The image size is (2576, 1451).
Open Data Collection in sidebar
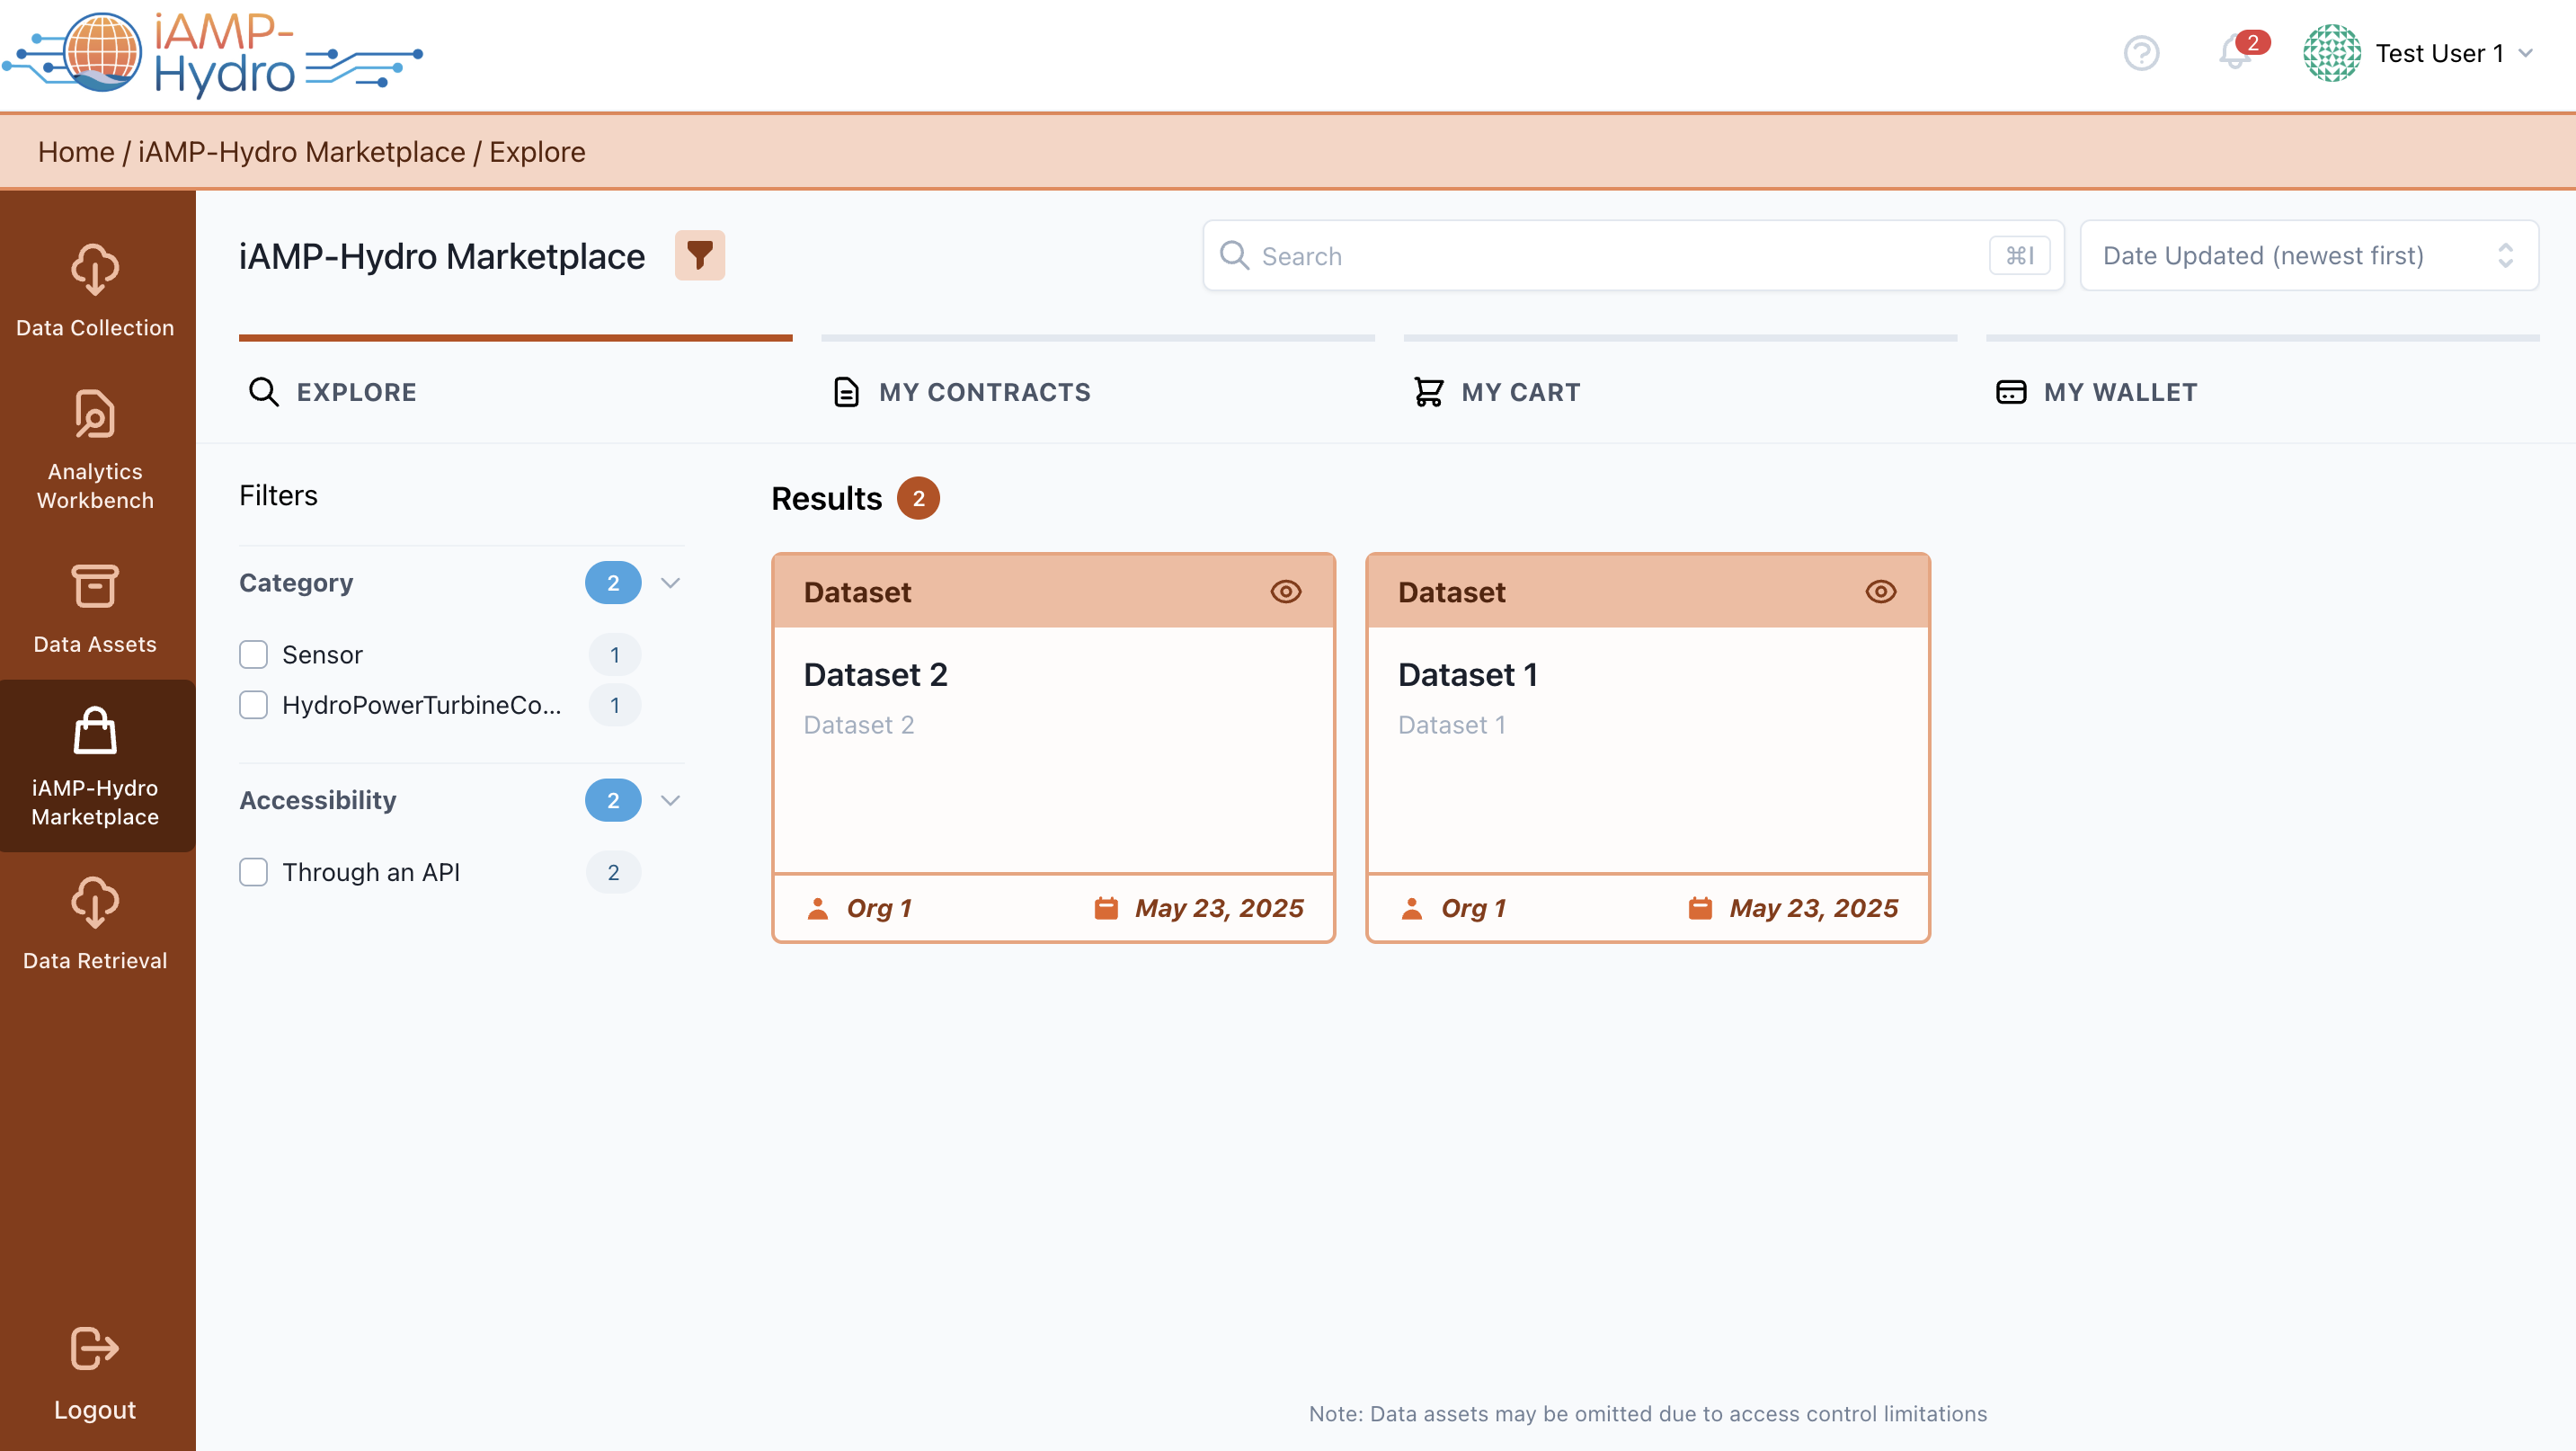(95, 290)
